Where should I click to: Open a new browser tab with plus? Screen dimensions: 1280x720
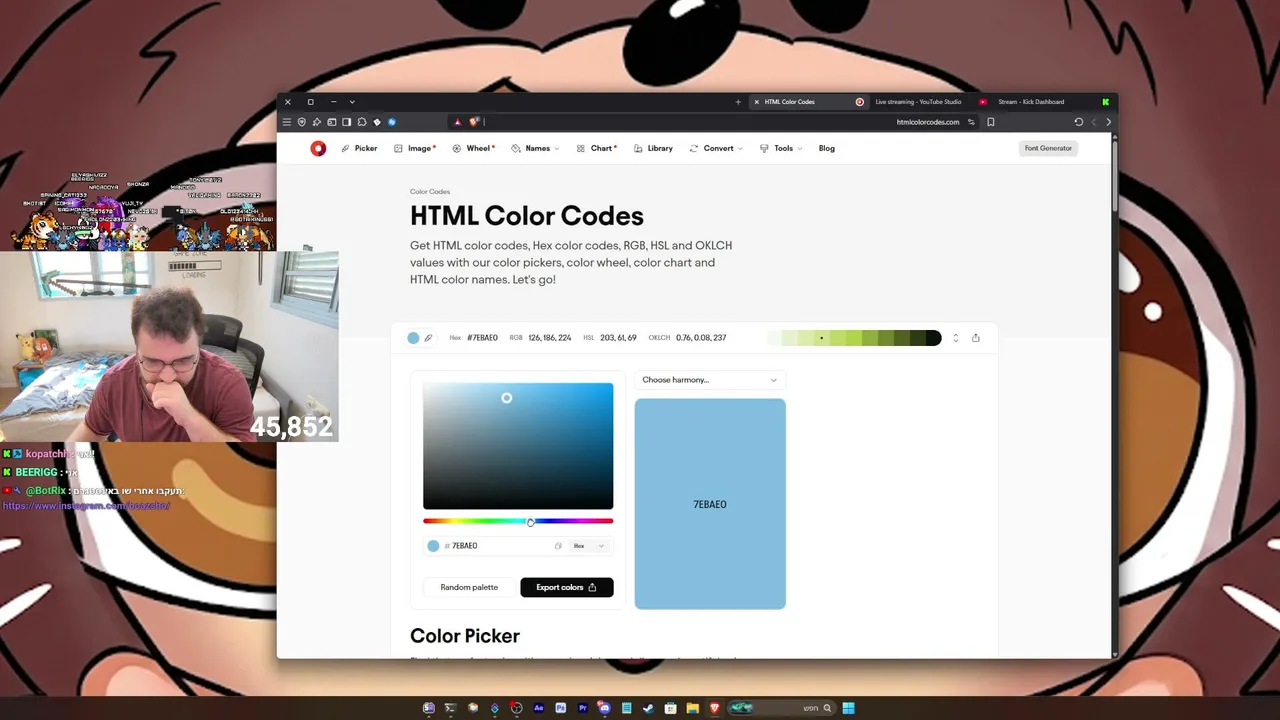pyautogui.click(x=738, y=102)
